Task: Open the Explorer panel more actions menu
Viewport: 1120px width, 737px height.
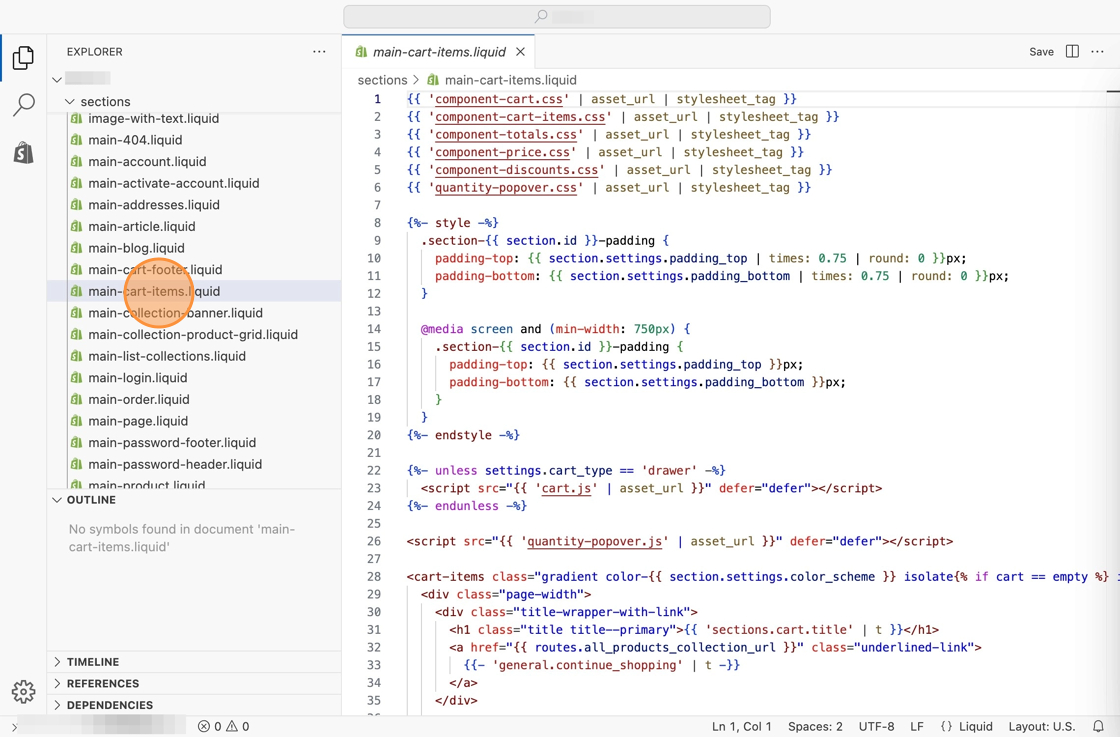Action: click(x=319, y=52)
